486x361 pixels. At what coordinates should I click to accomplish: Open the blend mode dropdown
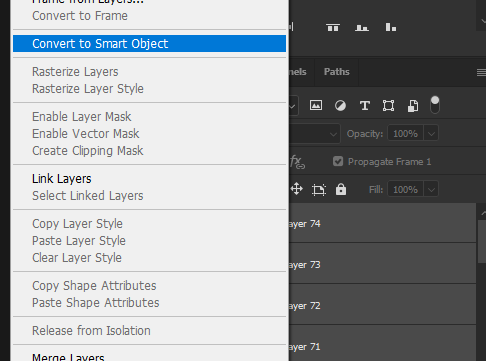point(315,134)
